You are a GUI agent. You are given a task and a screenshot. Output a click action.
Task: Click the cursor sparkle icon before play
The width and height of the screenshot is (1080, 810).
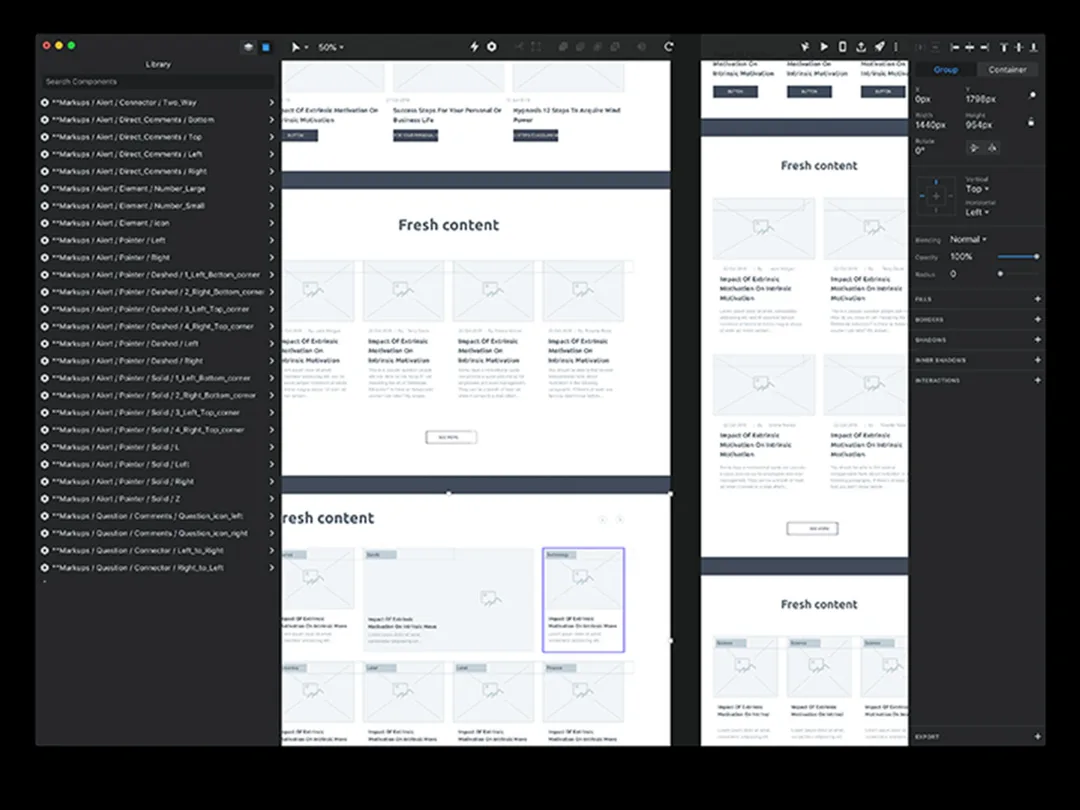coord(804,46)
